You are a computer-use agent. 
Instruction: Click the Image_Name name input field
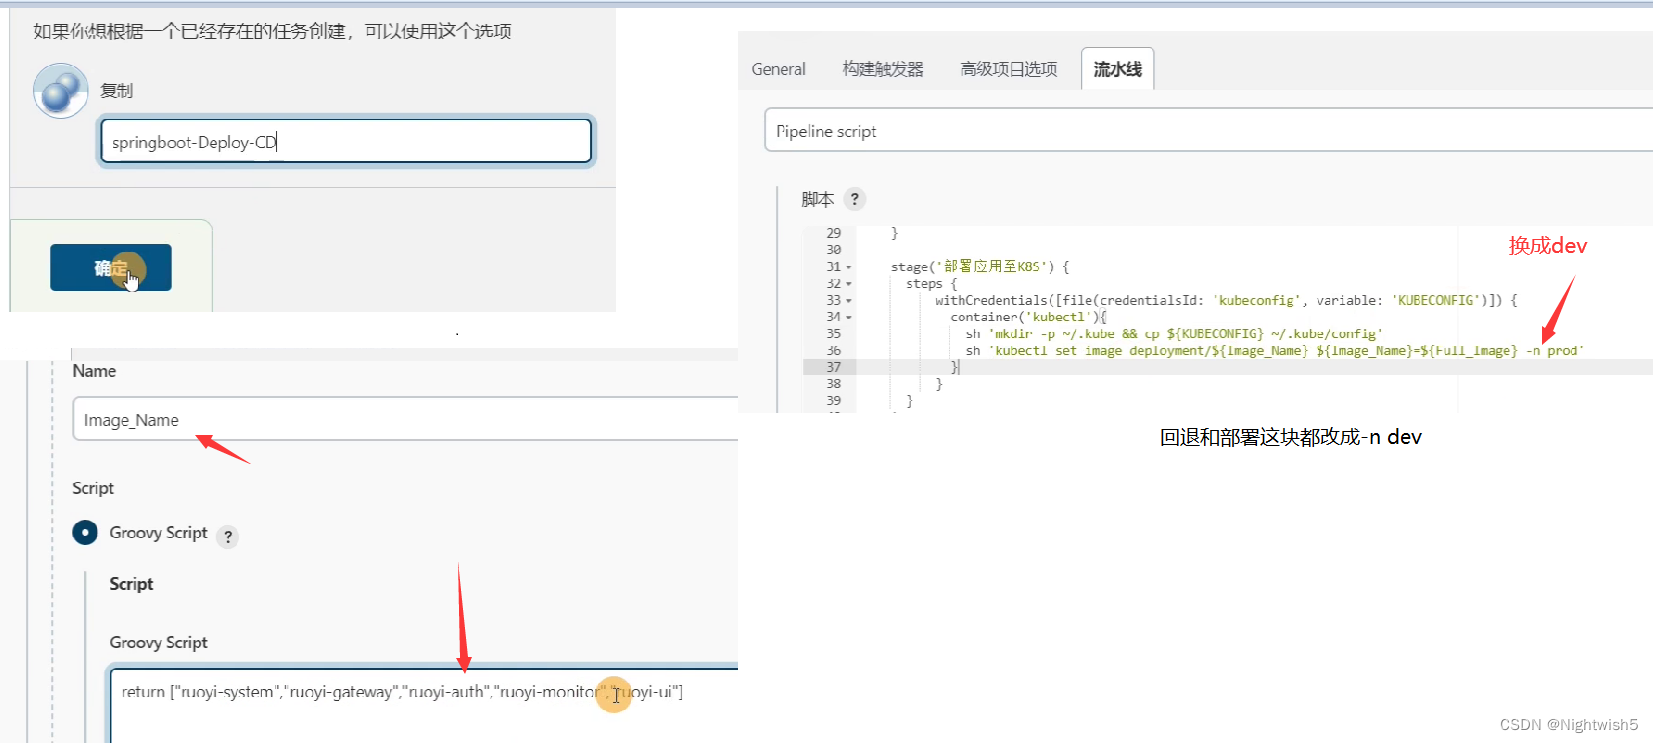click(405, 419)
